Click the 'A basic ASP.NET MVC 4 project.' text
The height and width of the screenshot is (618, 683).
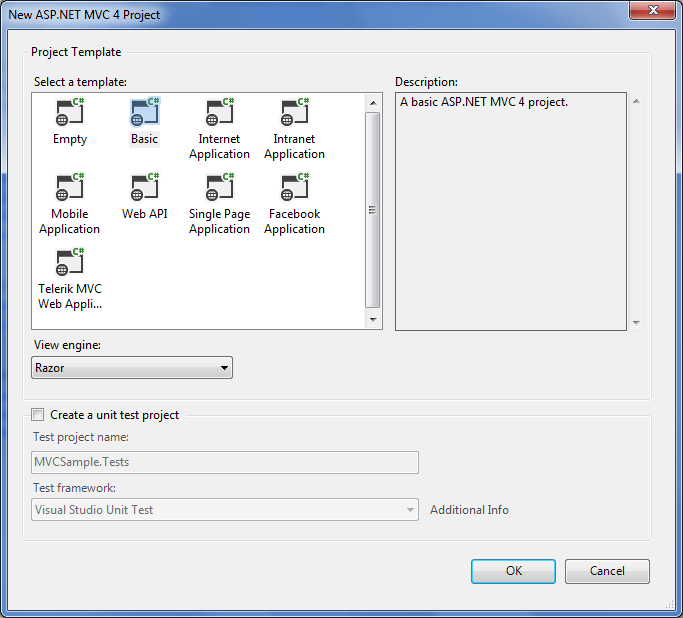pos(484,102)
